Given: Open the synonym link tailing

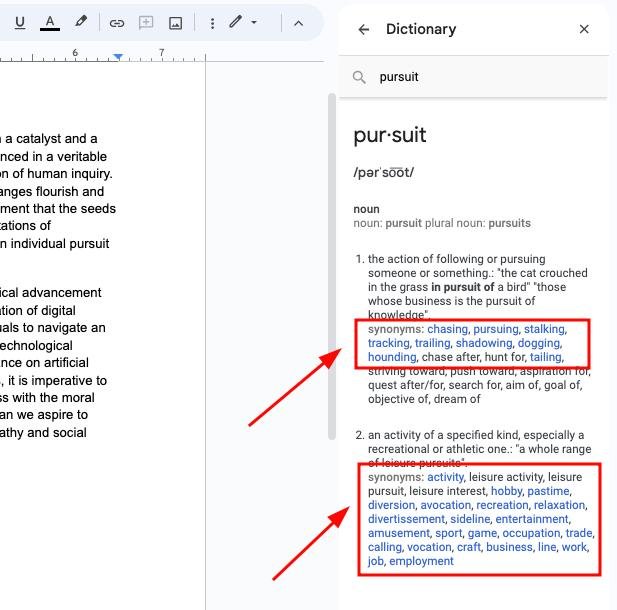Looking at the screenshot, I should point(545,357).
